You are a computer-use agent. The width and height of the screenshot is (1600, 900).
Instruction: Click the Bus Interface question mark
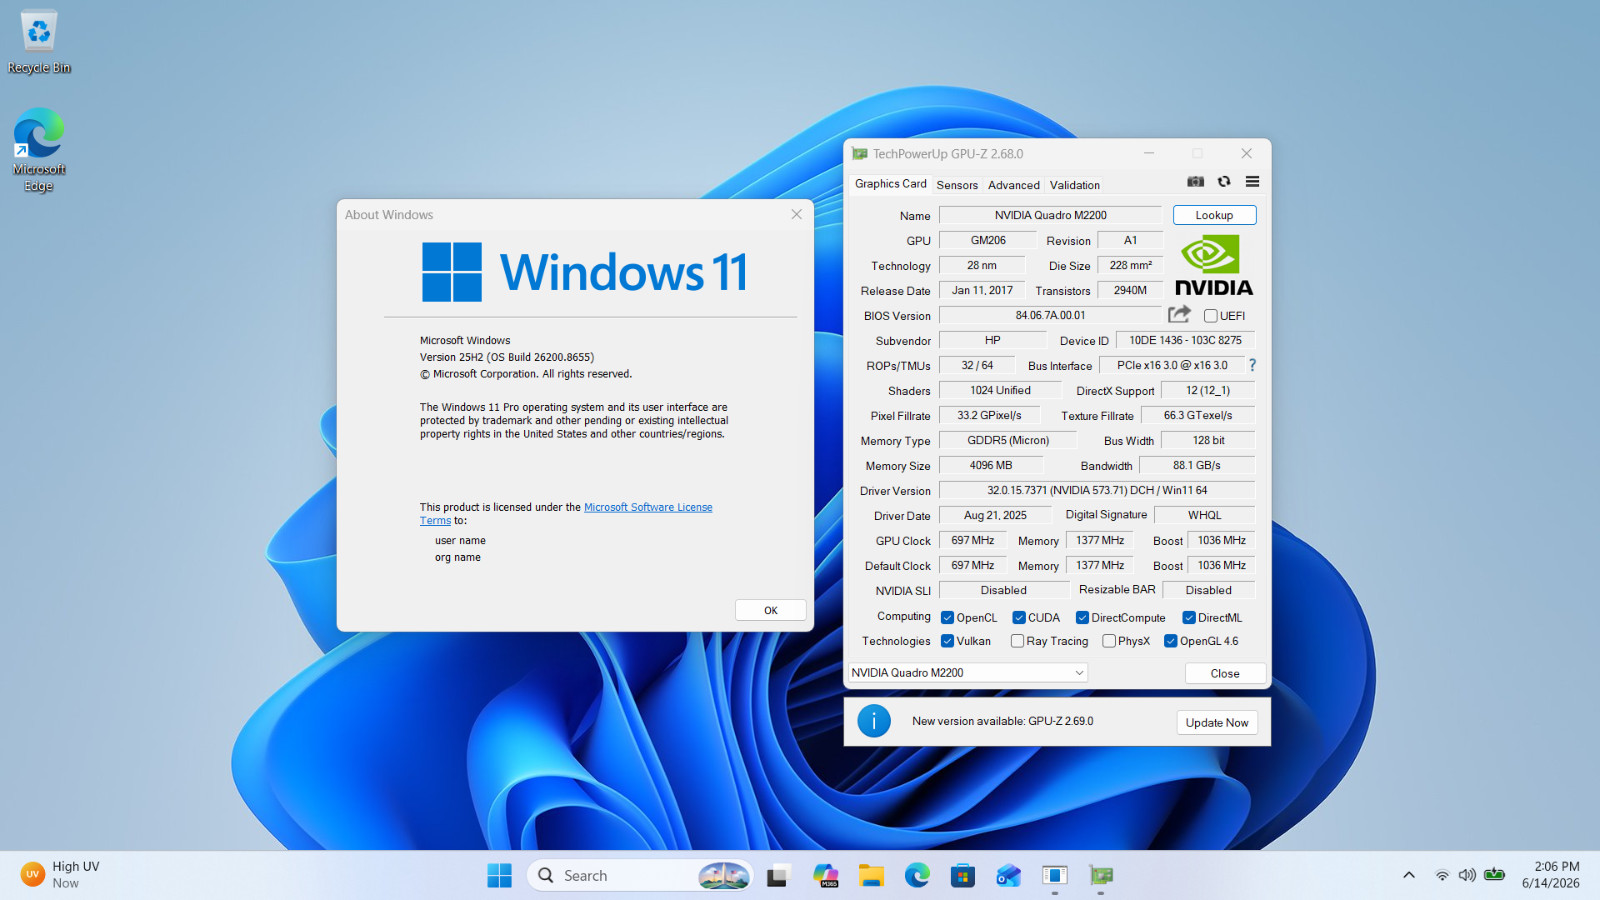pos(1252,365)
